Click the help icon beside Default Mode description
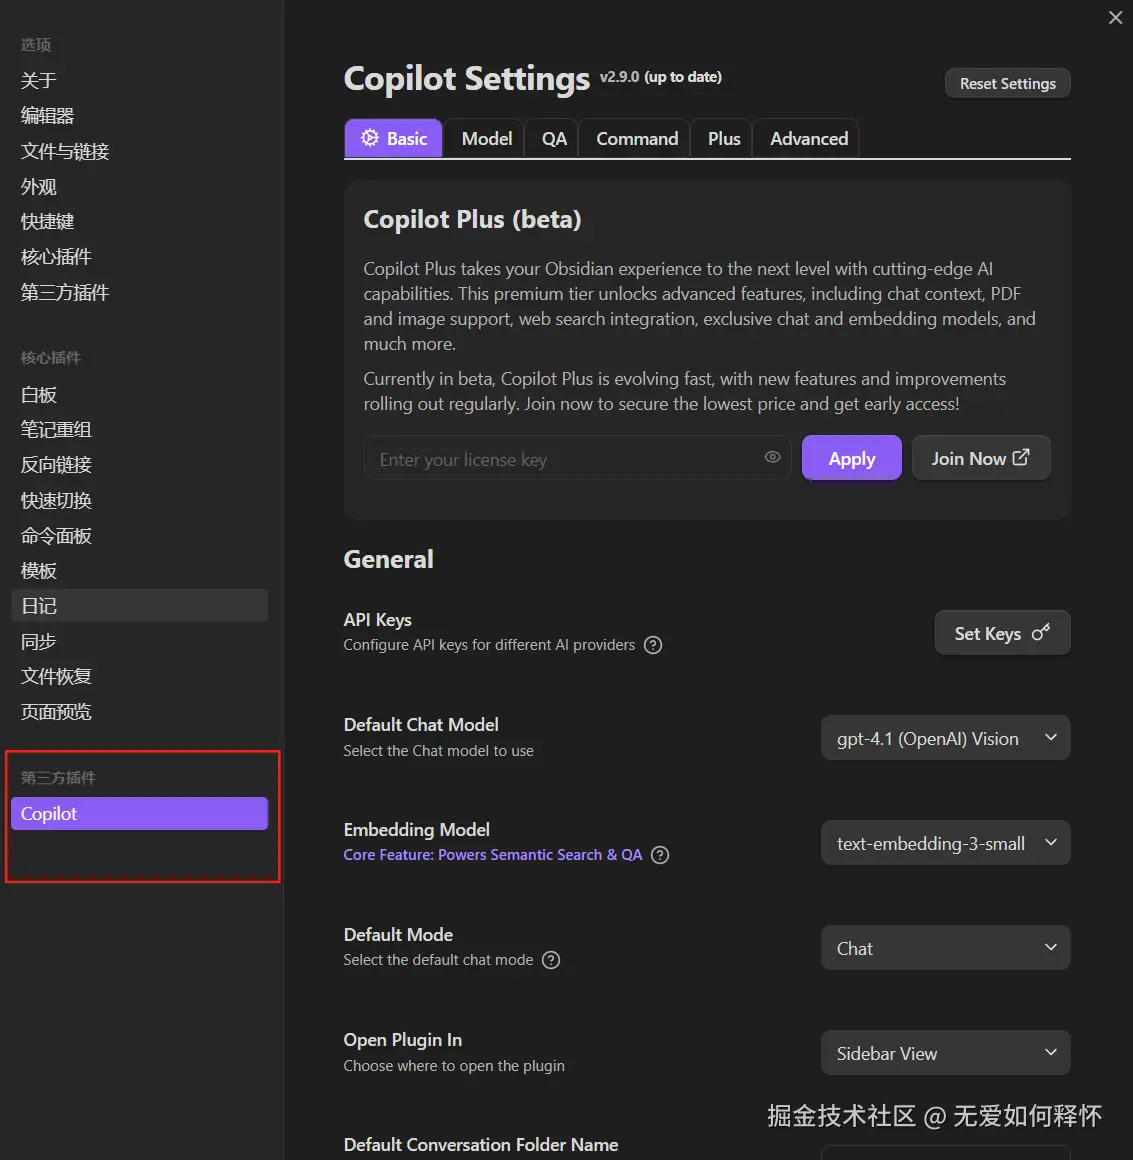This screenshot has height=1160, width=1133. [551, 960]
